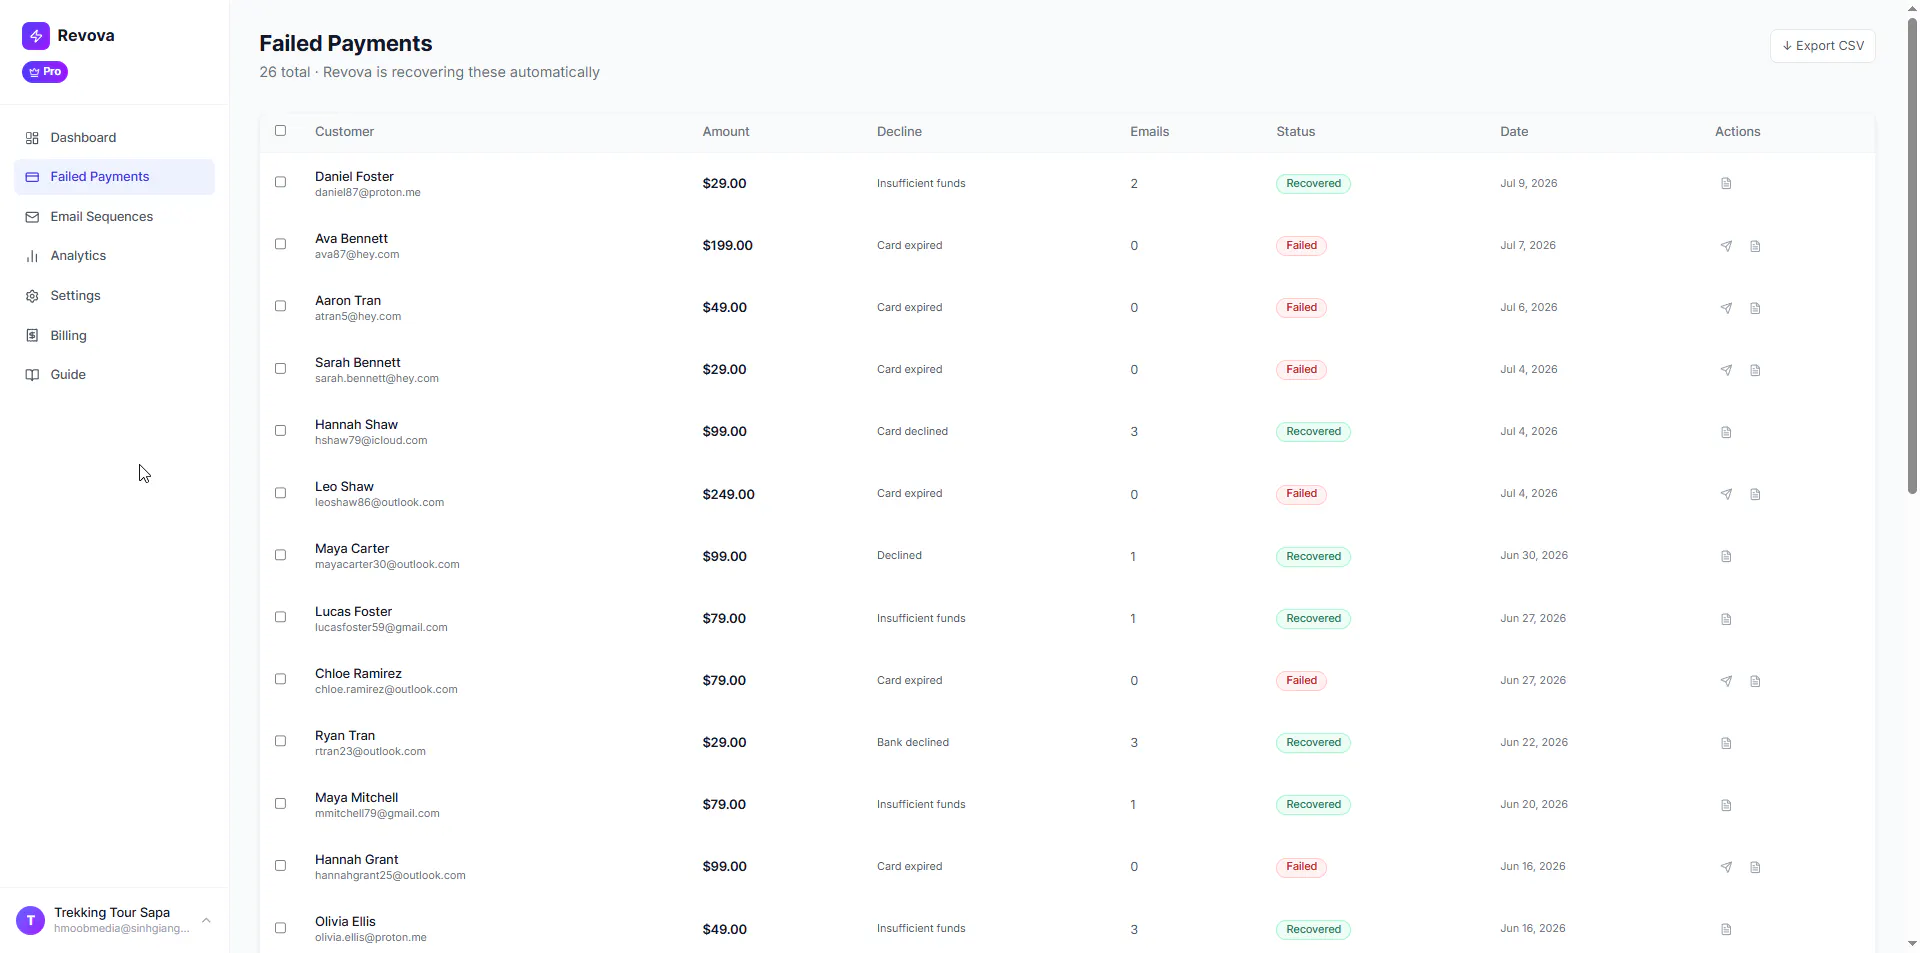Send recovery email to Chloe Ramirez

(x=1726, y=681)
